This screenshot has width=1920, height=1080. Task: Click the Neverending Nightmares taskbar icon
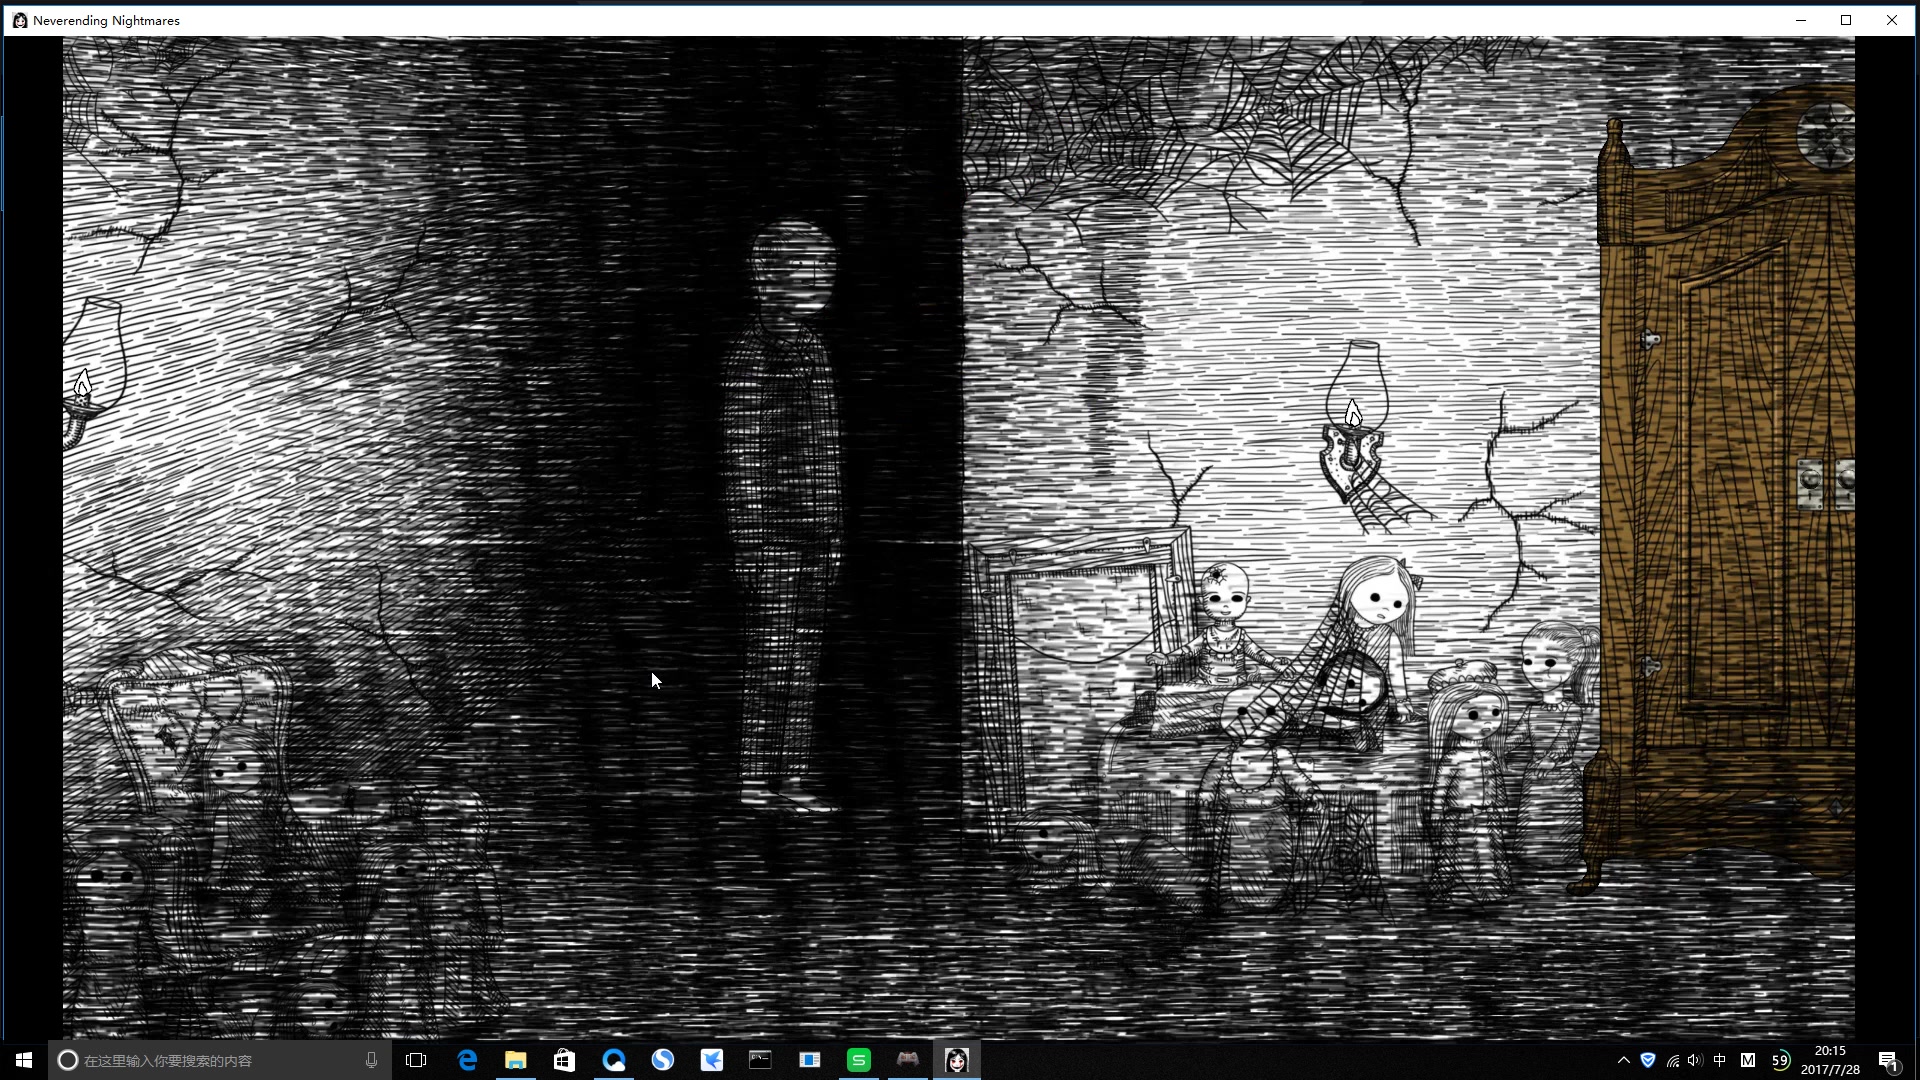tap(956, 1060)
